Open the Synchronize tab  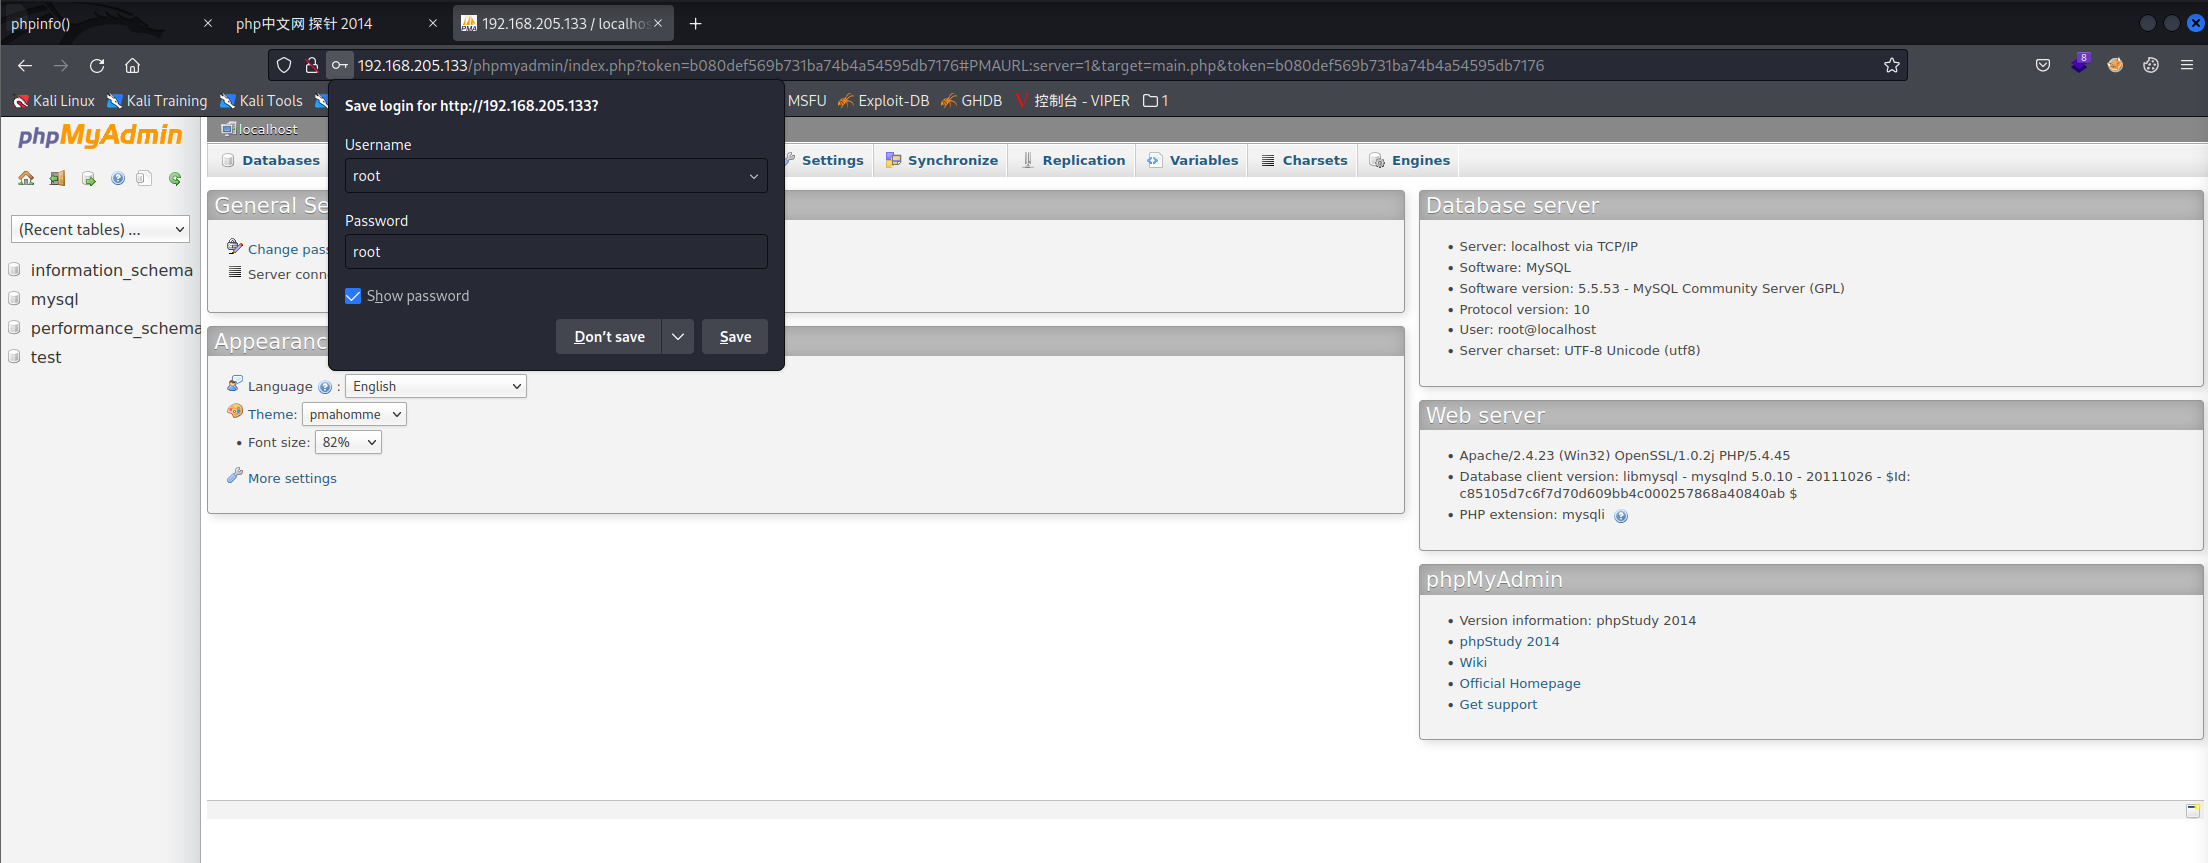941,160
